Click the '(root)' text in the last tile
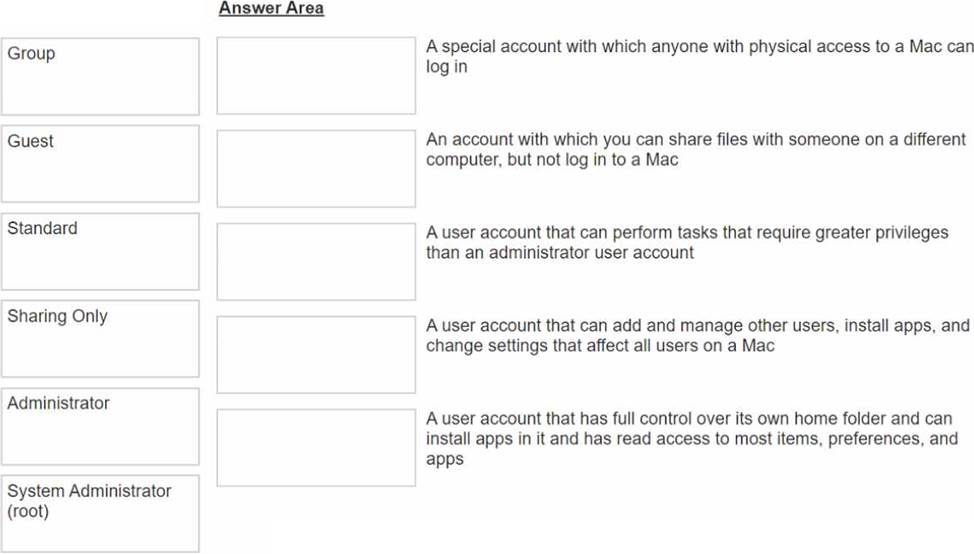This screenshot has height=554, width=974. click(x=28, y=512)
